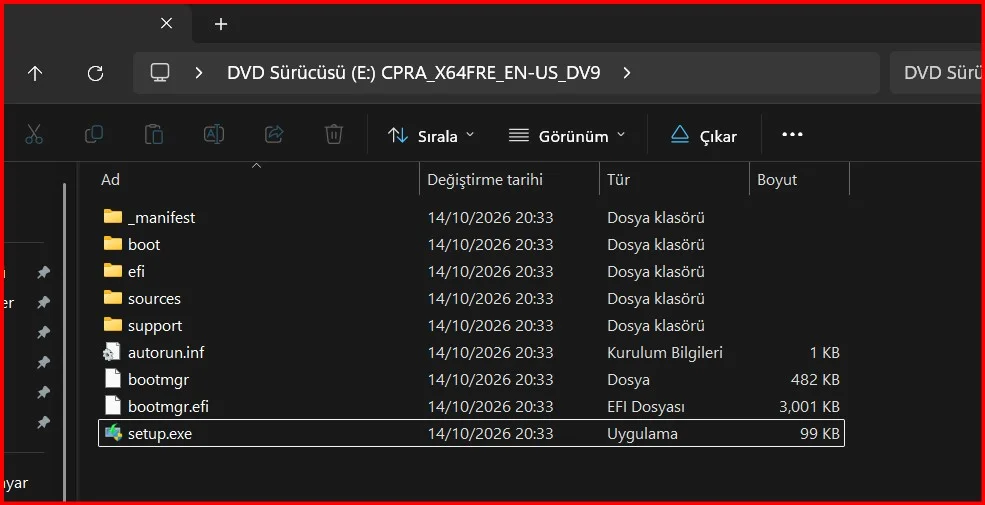Viewport: 985px width, 505px height.
Task: Click the Share icon
Action: click(x=274, y=134)
